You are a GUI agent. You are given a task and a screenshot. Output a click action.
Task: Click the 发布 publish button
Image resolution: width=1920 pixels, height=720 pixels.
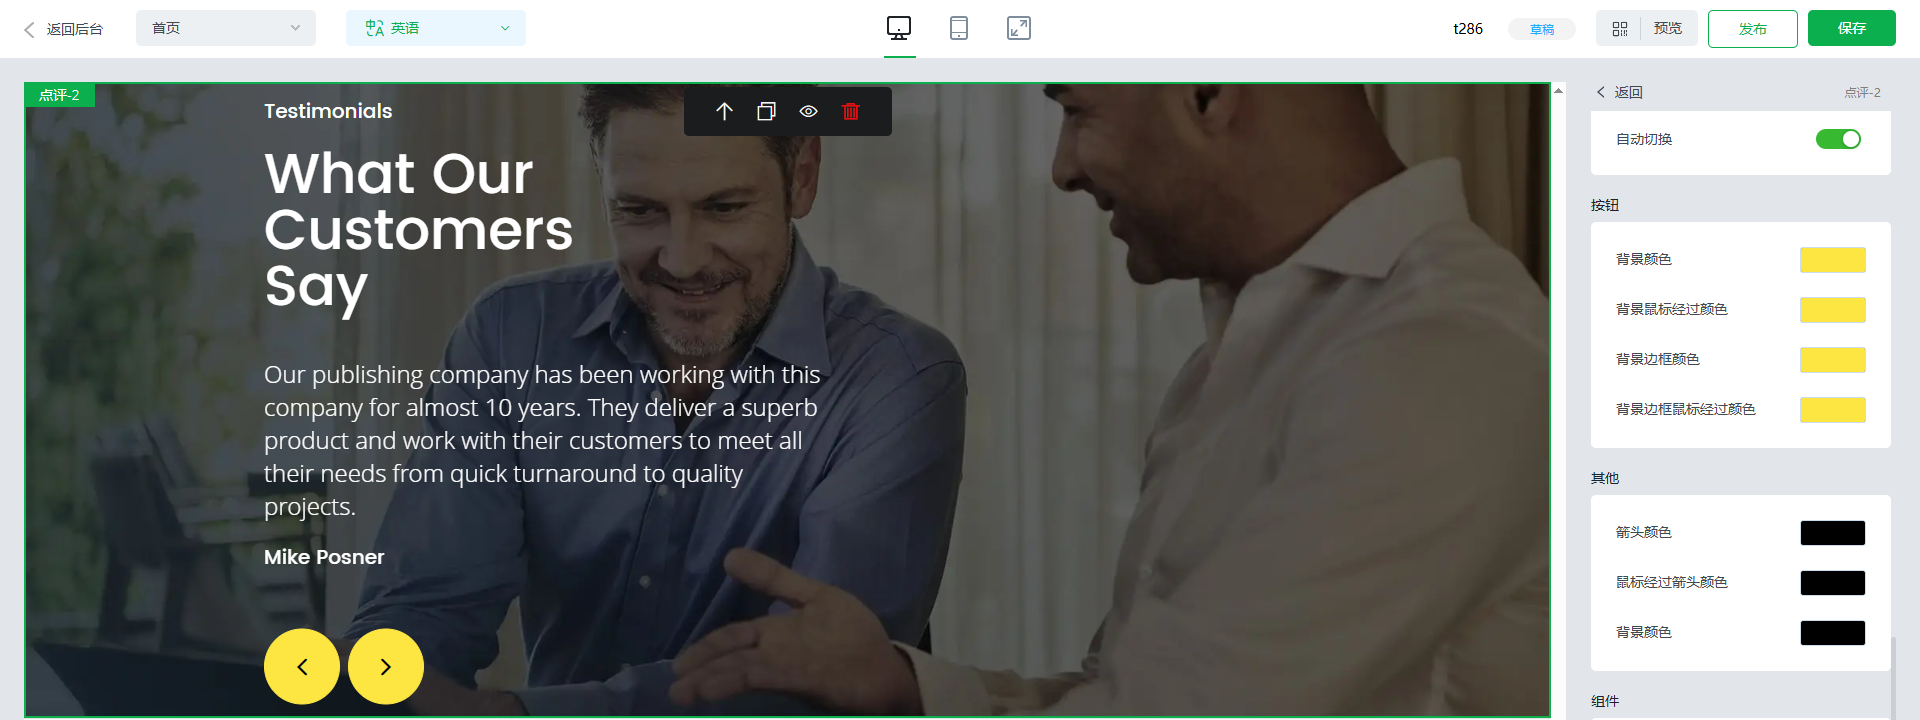[1753, 29]
